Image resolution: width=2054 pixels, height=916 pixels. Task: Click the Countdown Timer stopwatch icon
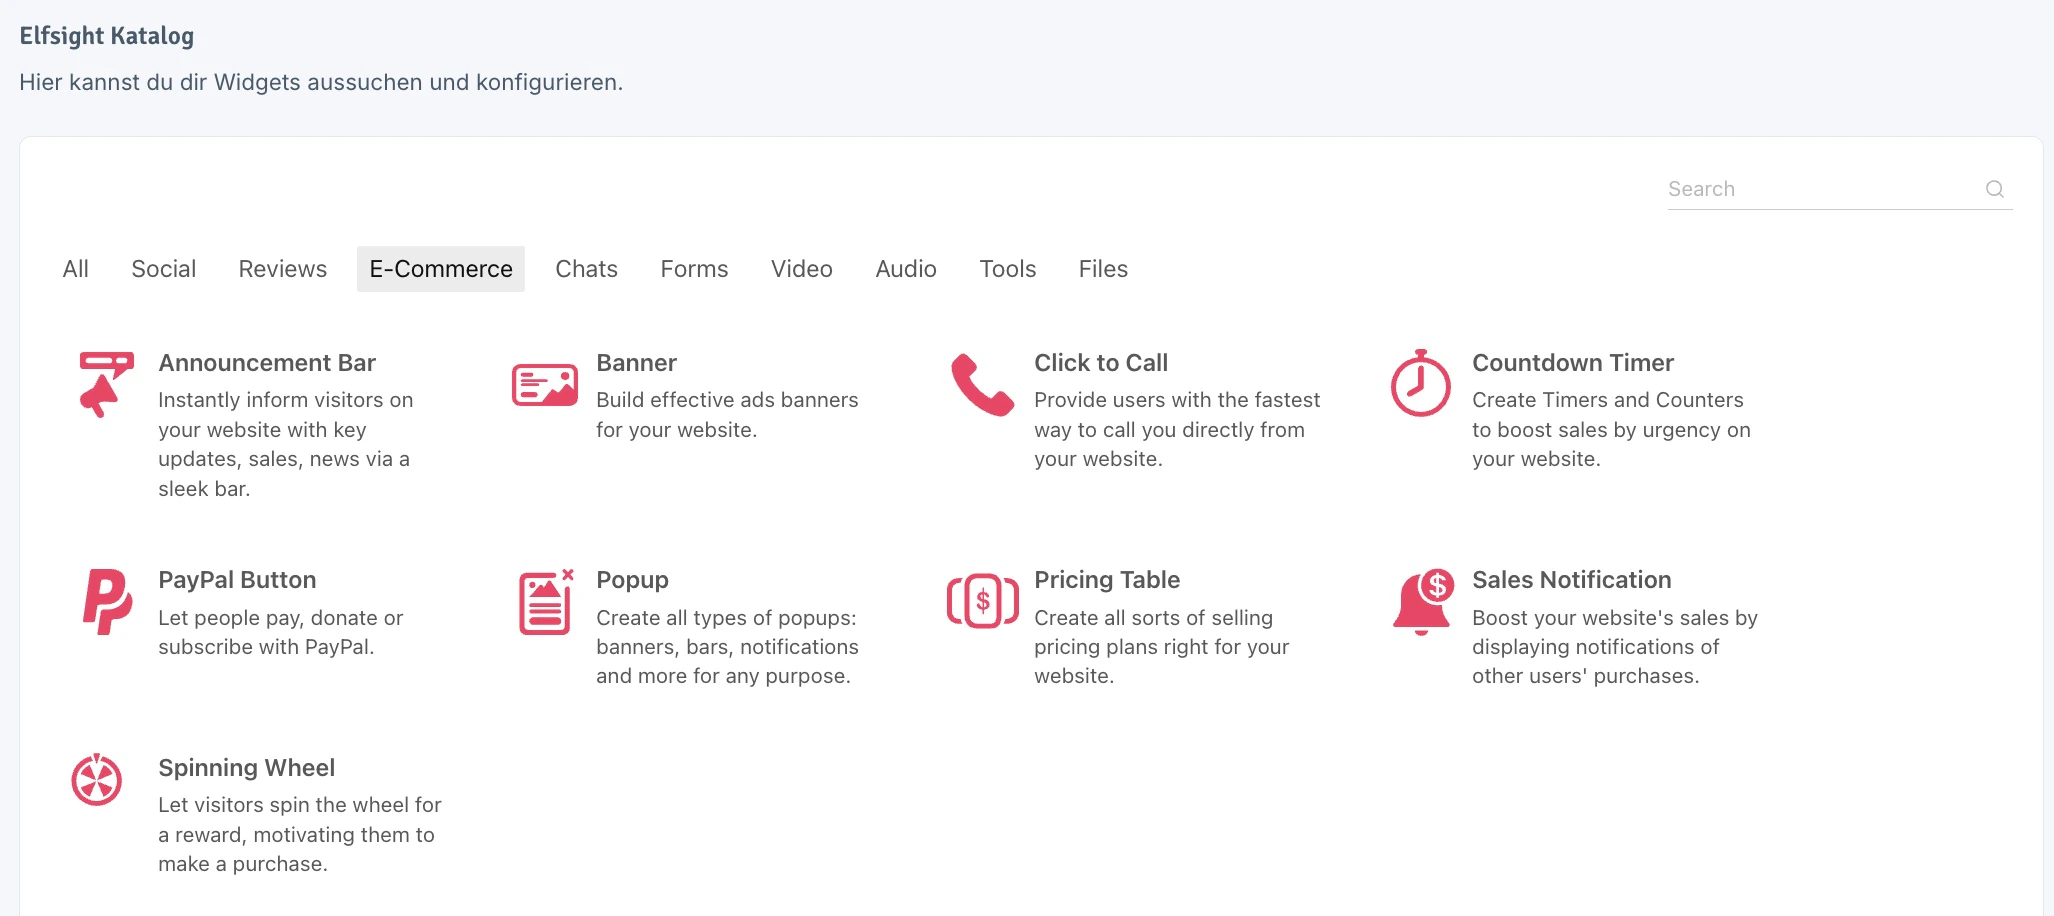pyautogui.click(x=1420, y=383)
